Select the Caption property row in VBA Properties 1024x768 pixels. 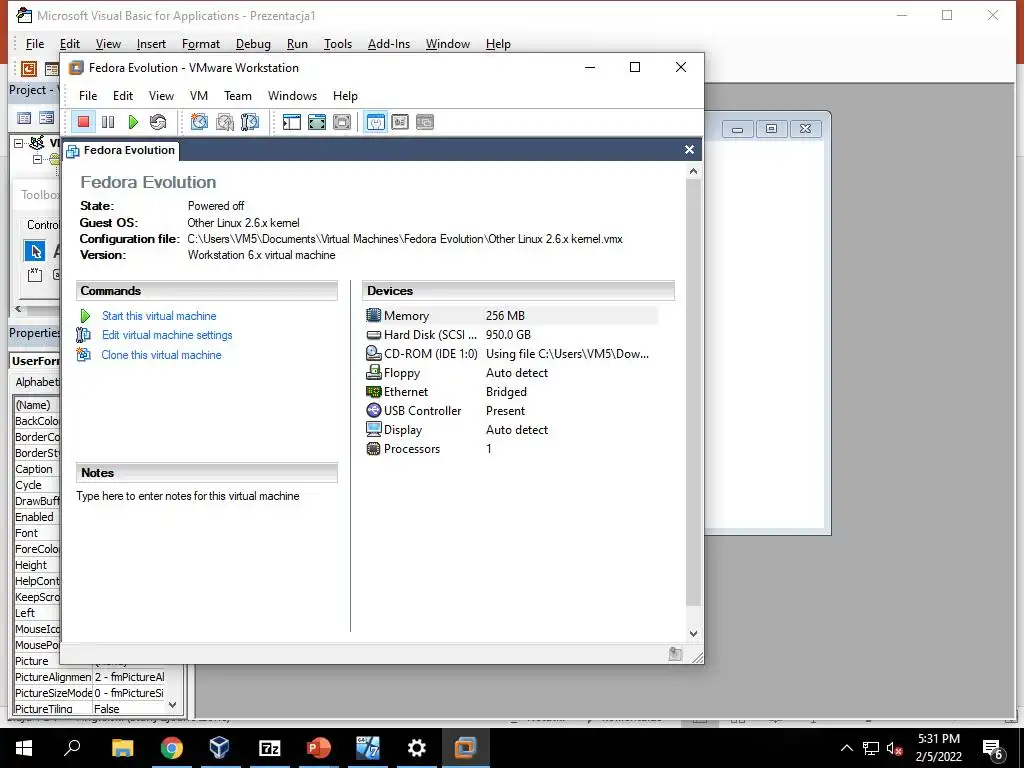pyautogui.click(x=37, y=469)
